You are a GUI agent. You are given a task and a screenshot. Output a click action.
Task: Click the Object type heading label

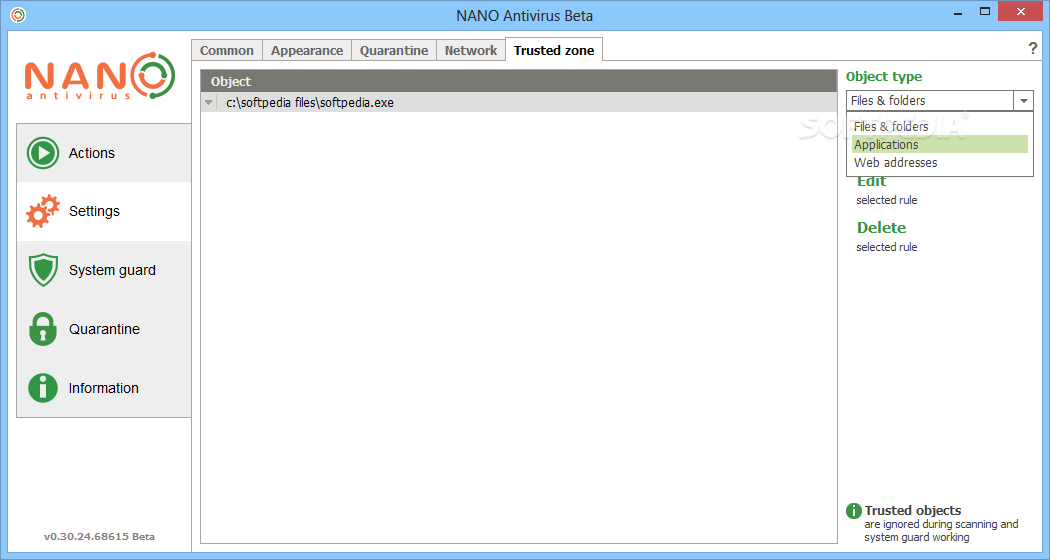click(x=884, y=76)
